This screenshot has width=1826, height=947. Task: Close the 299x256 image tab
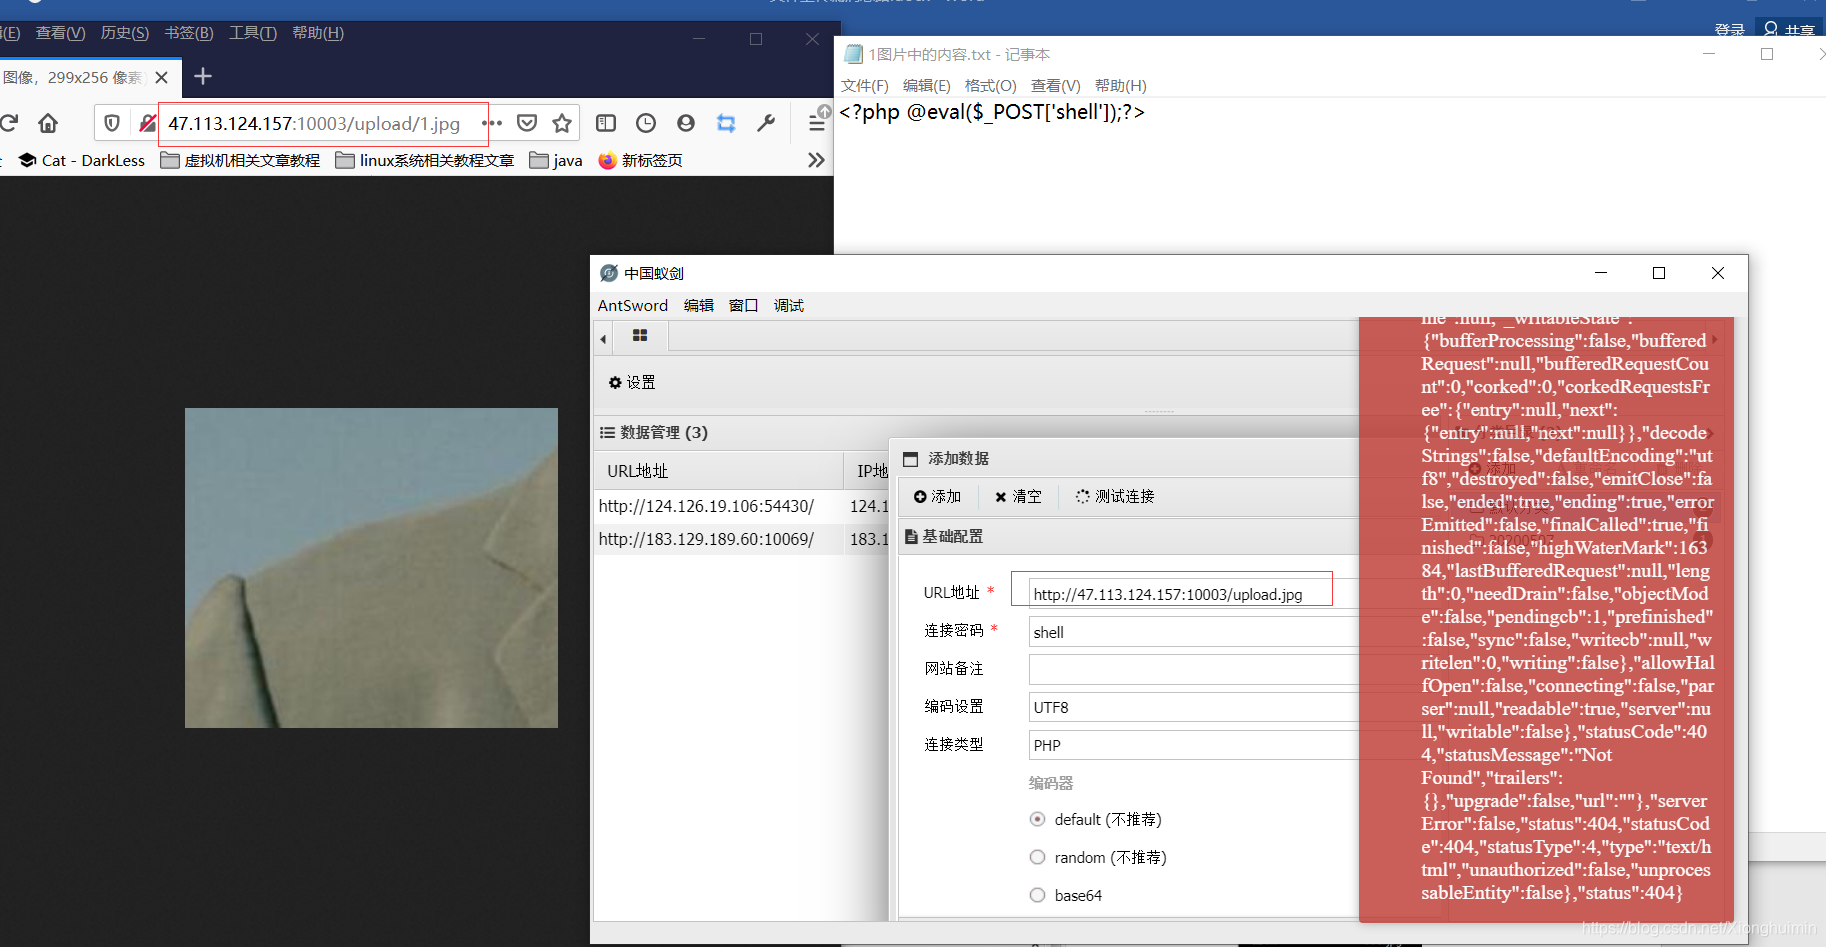(161, 77)
